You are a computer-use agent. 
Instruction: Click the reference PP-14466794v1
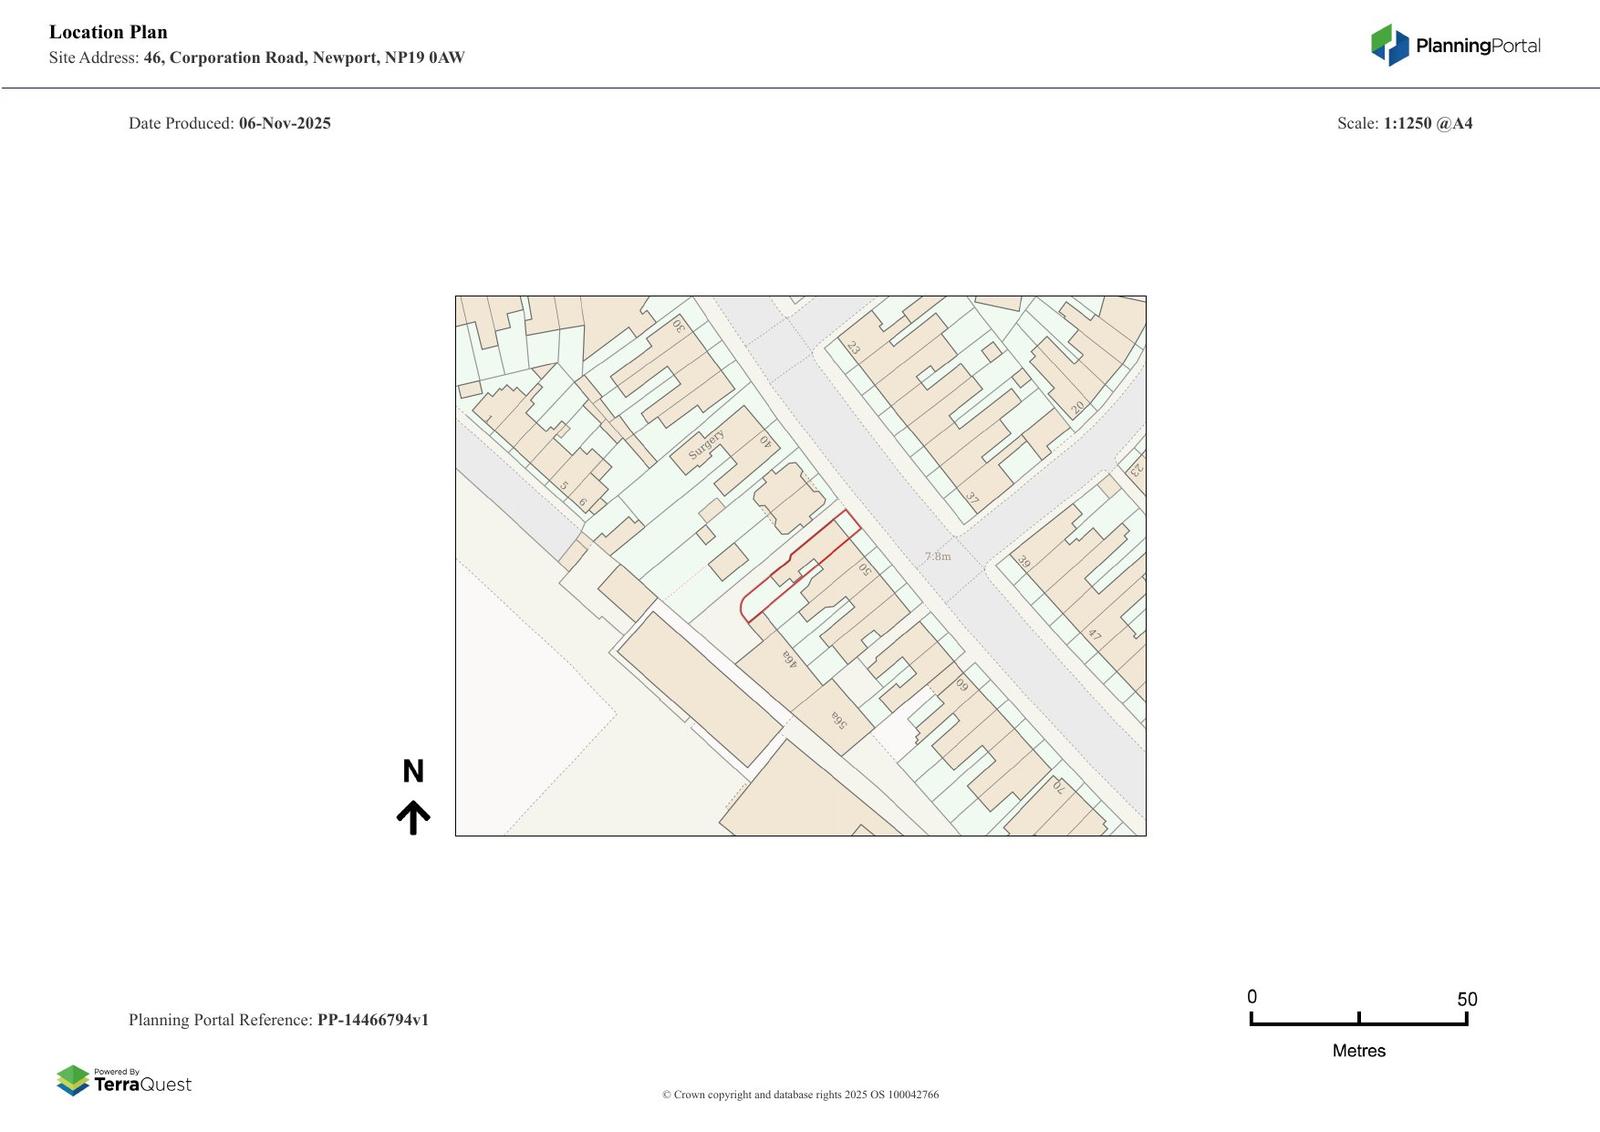(373, 1020)
